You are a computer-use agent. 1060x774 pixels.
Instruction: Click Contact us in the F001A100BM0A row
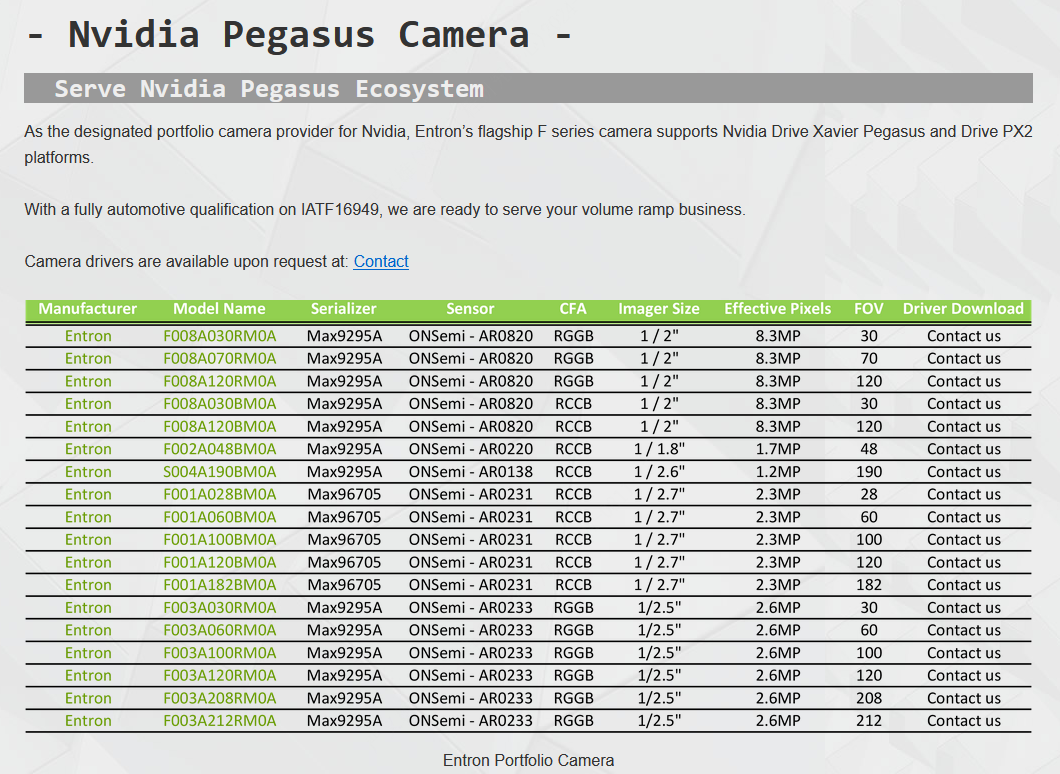point(963,539)
